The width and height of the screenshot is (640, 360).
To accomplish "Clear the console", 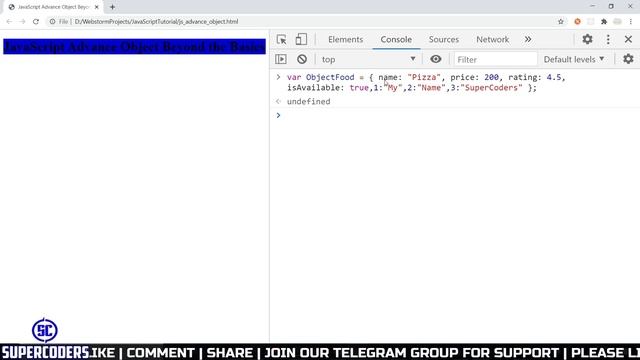I will point(302,59).
